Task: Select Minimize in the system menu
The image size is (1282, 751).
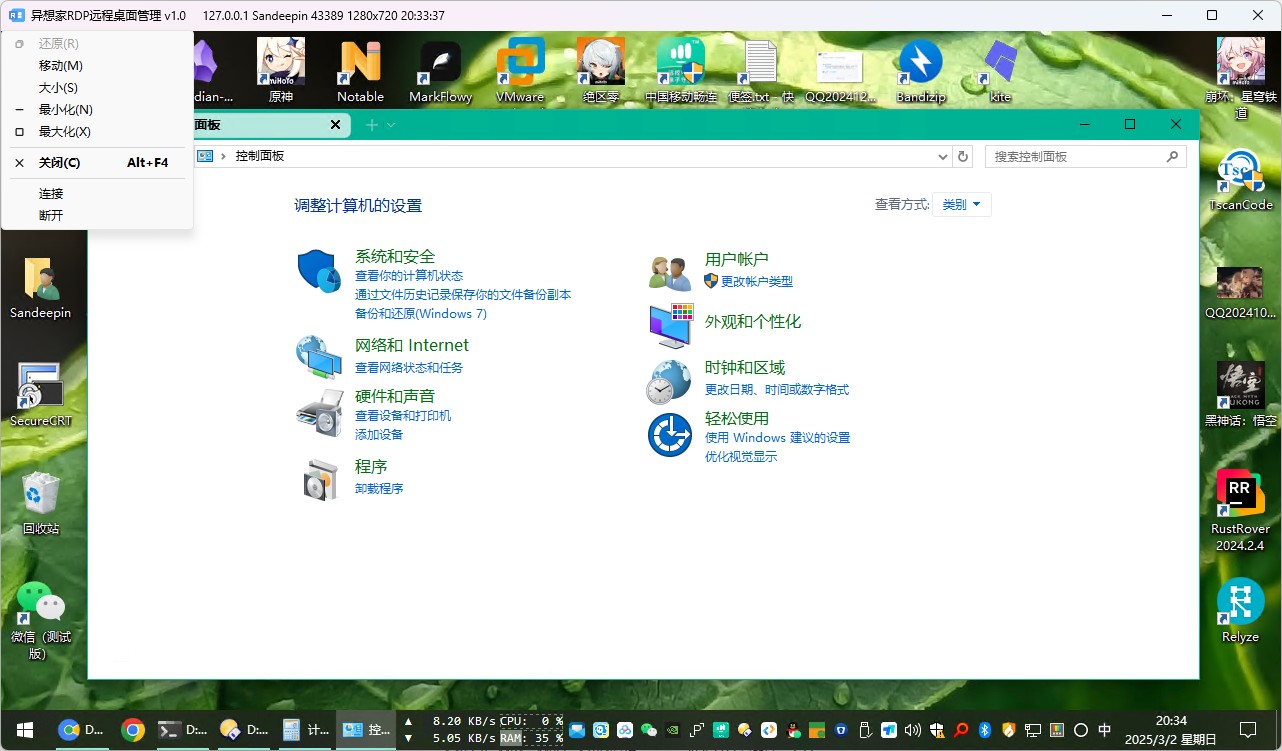Action: [x=66, y=109]
